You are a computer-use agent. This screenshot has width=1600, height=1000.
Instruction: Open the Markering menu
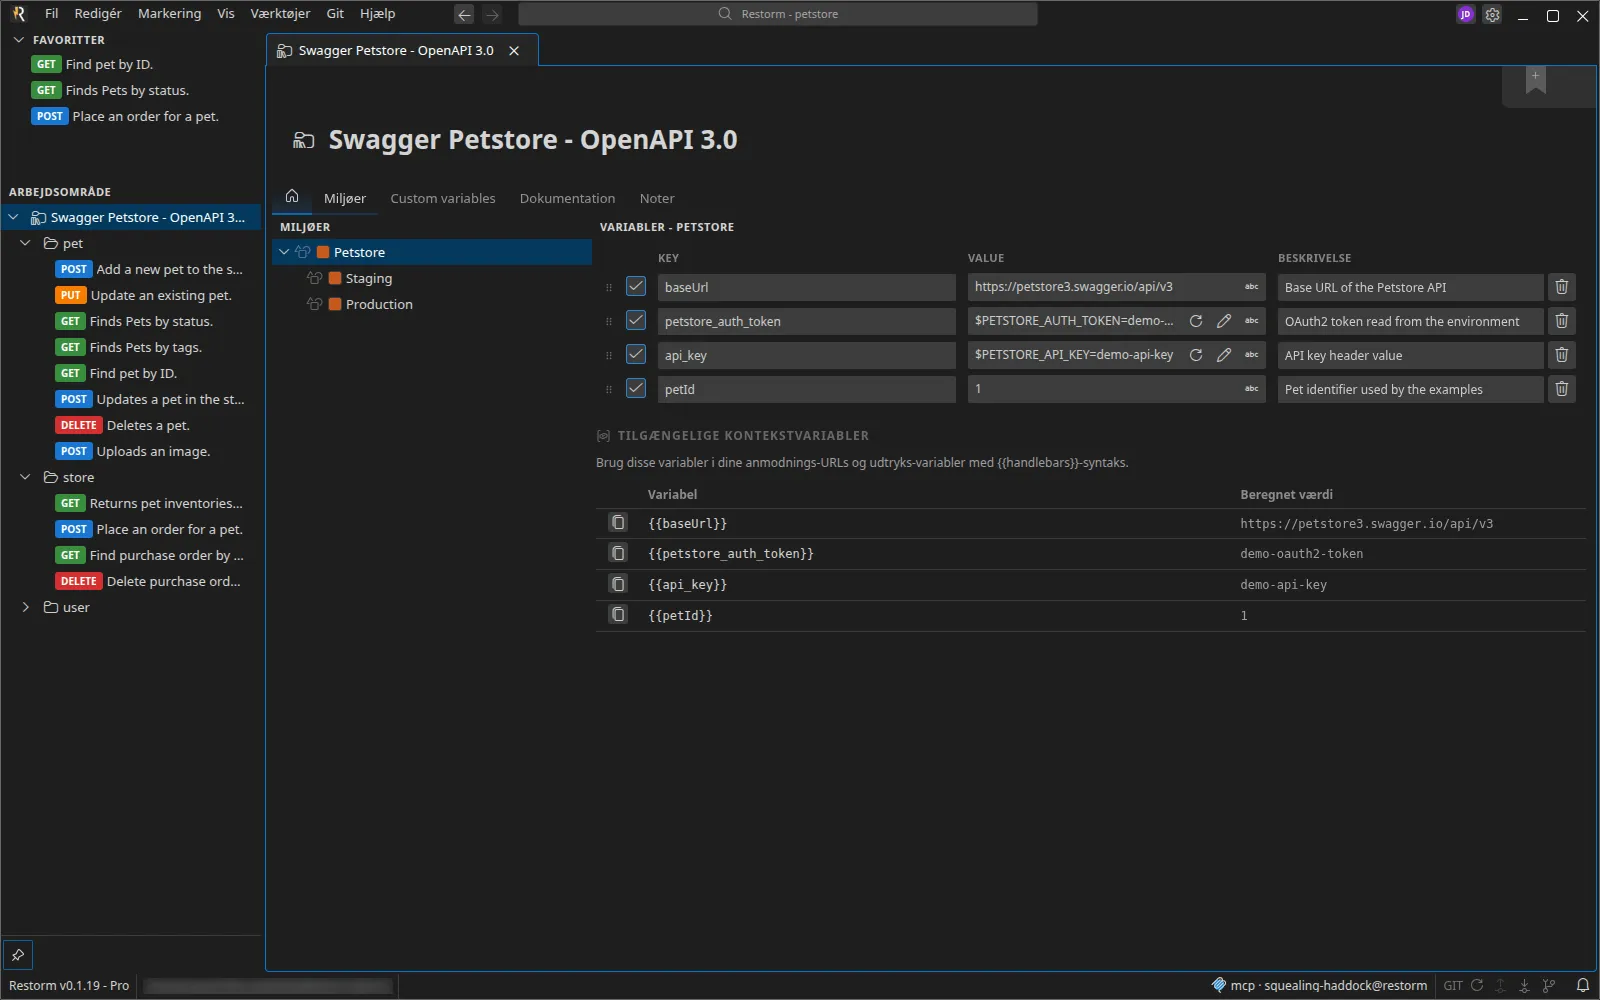(170, 14)
